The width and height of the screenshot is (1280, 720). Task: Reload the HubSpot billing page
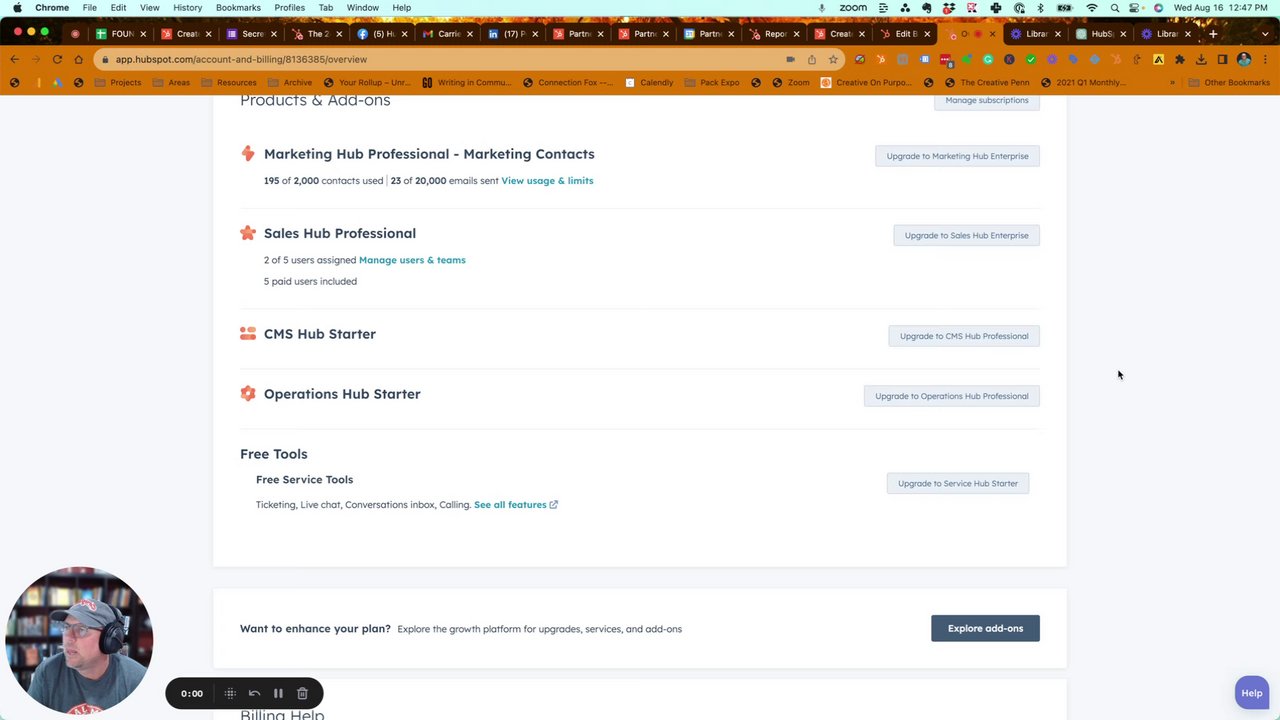tap(57, 59)
